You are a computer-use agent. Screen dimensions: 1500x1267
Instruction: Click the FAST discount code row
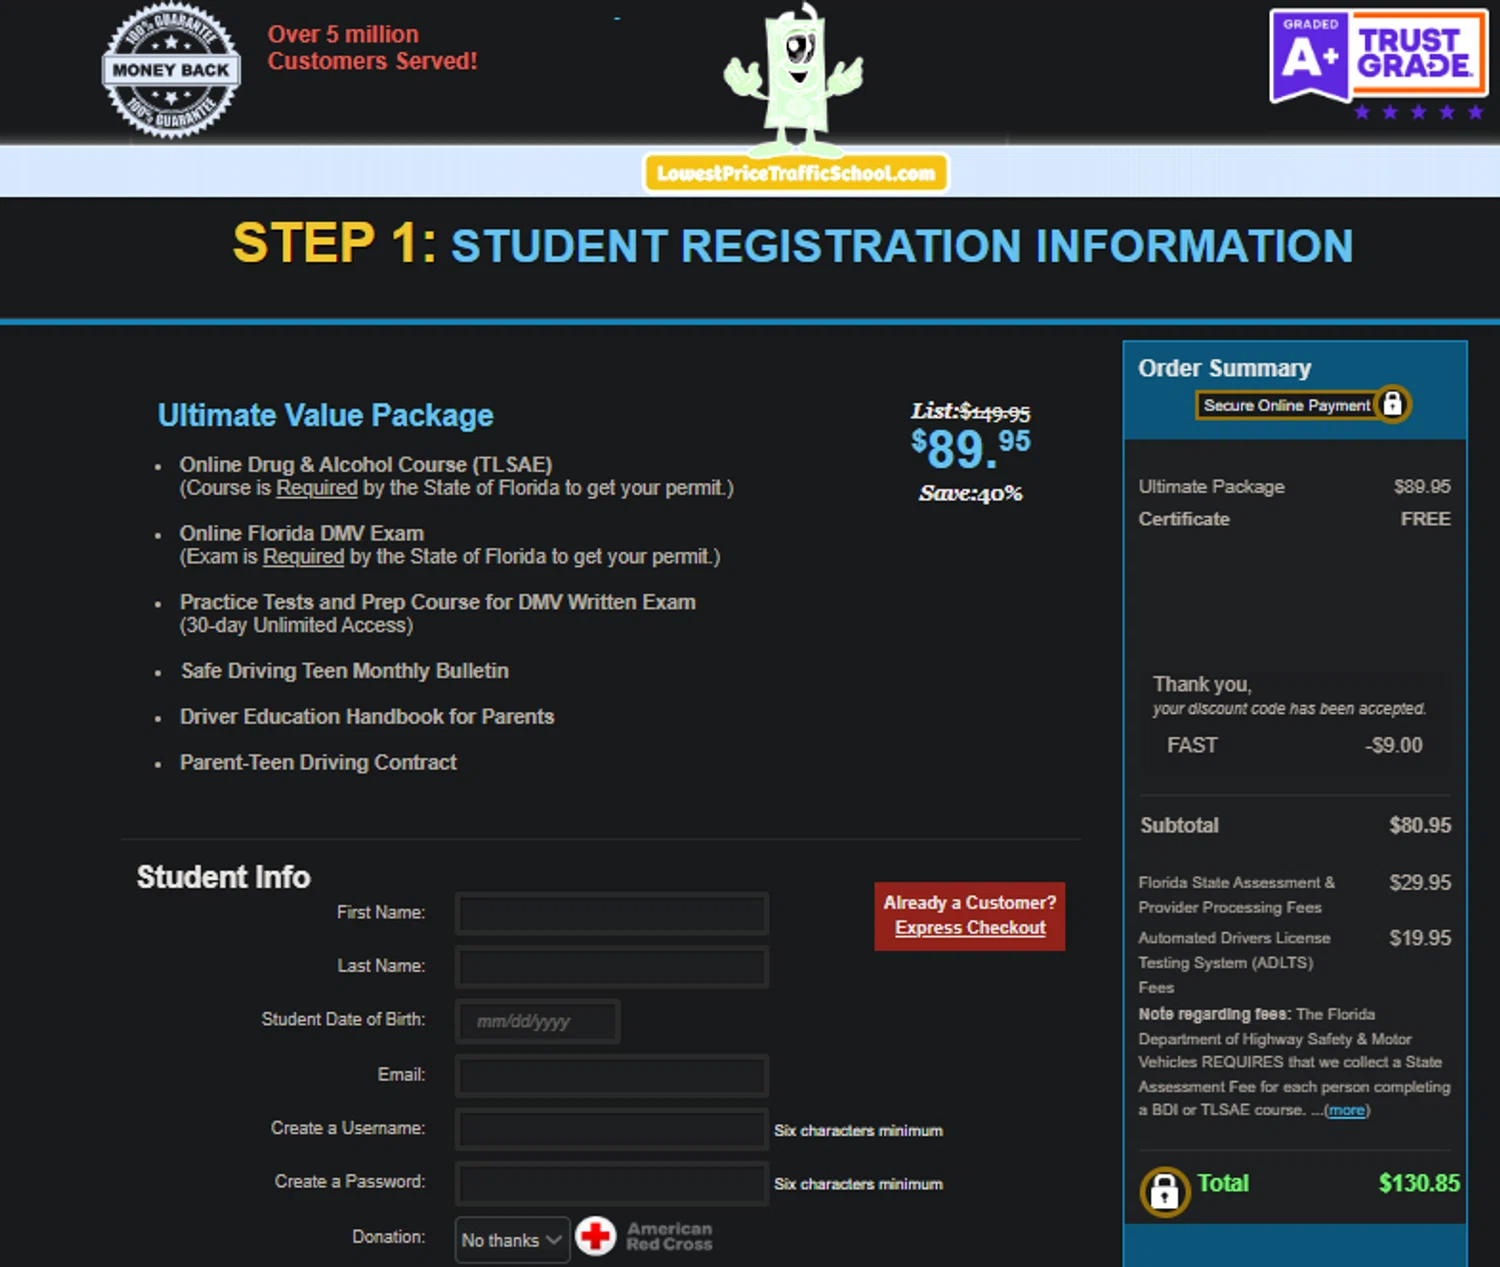(x=1294, y=745)
